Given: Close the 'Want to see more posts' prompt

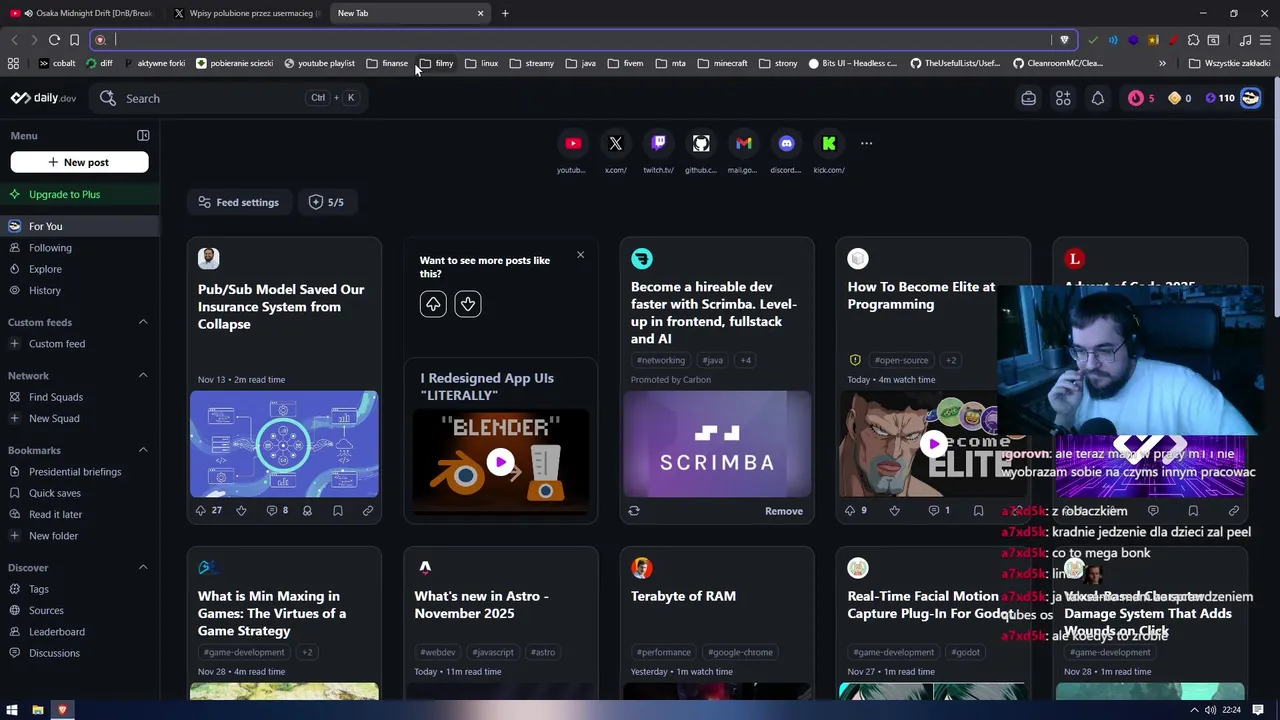Looking at the screenshot, I should tap(580, 255).
